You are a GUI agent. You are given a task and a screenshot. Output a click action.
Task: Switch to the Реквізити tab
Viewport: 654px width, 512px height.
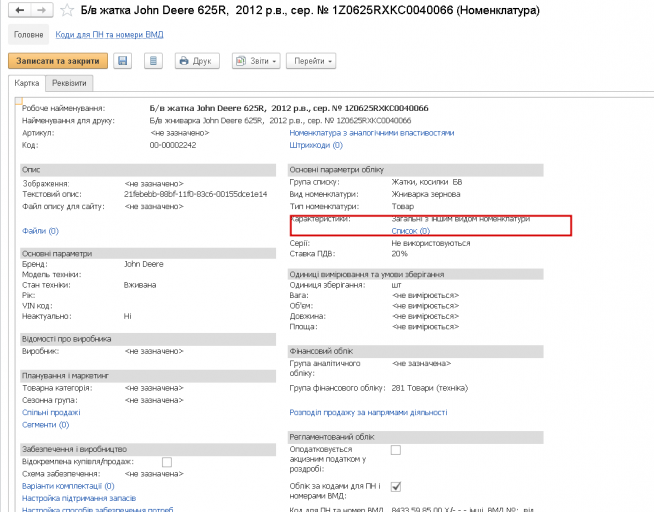pyautogui.click(x=69, y=83)
